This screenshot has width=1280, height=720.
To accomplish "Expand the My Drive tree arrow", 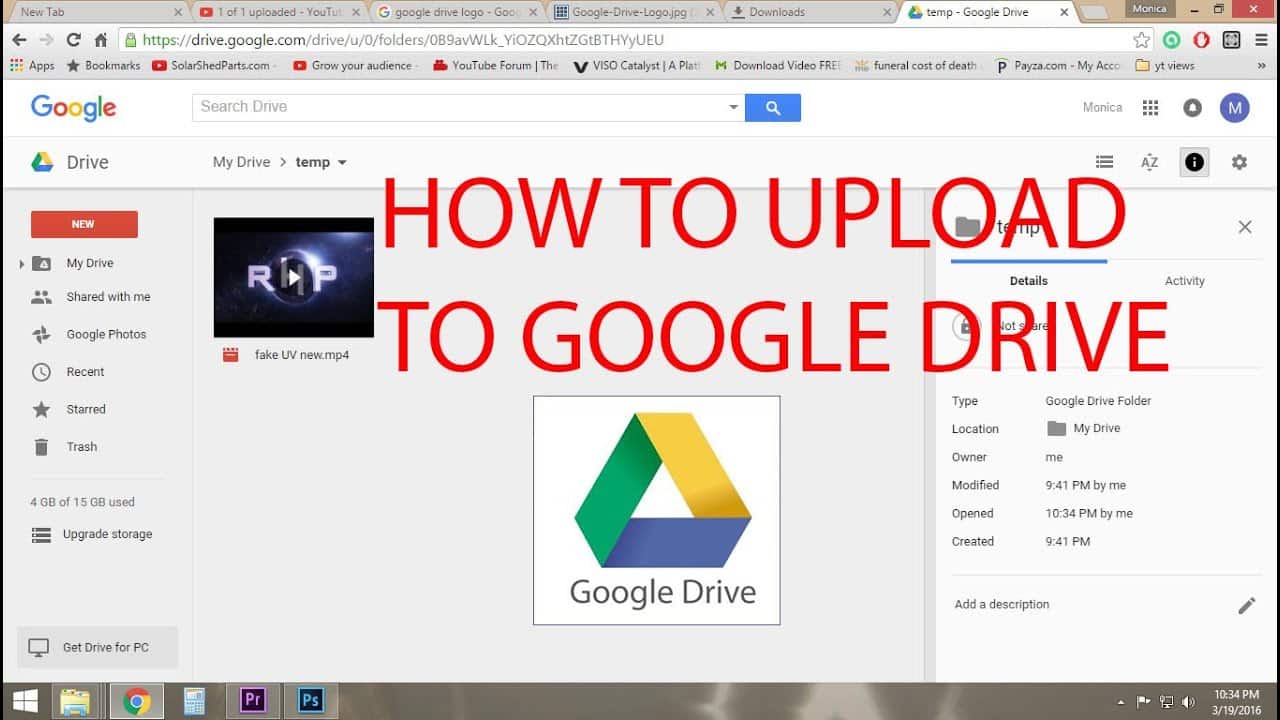I will [21, 264].
